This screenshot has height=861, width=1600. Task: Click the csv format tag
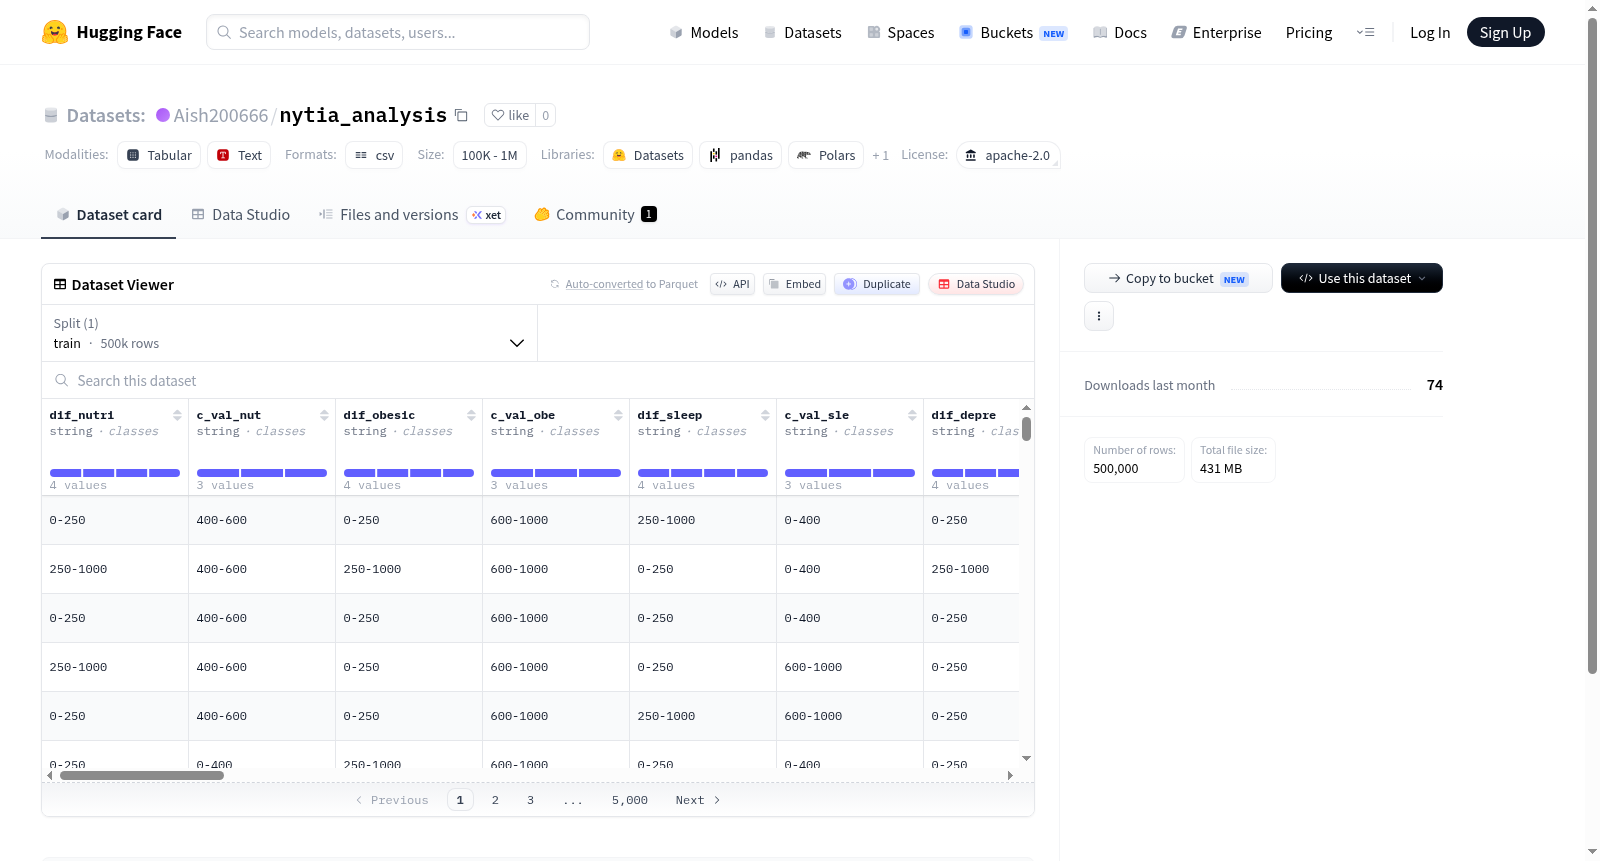coord(375,155)
